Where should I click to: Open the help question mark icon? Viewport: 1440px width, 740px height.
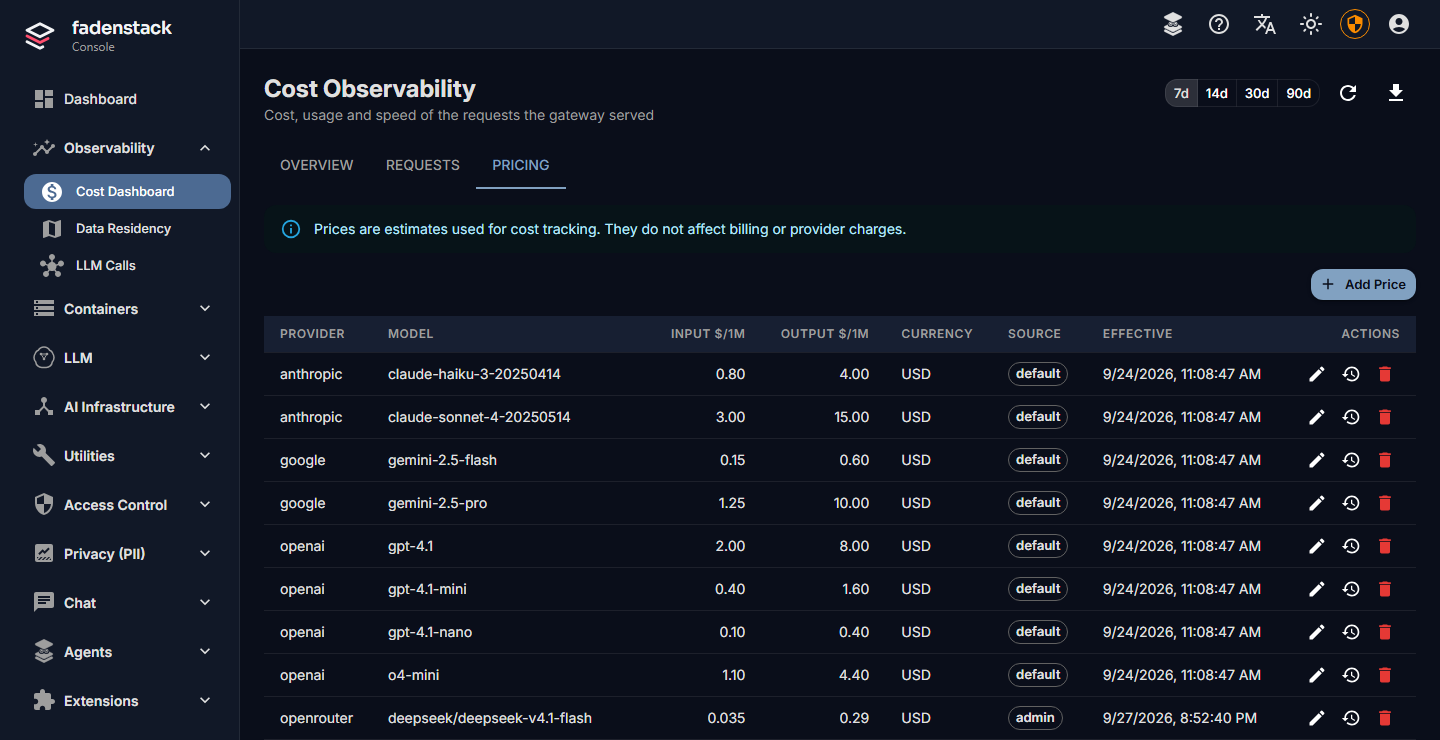pos(1219,24)
